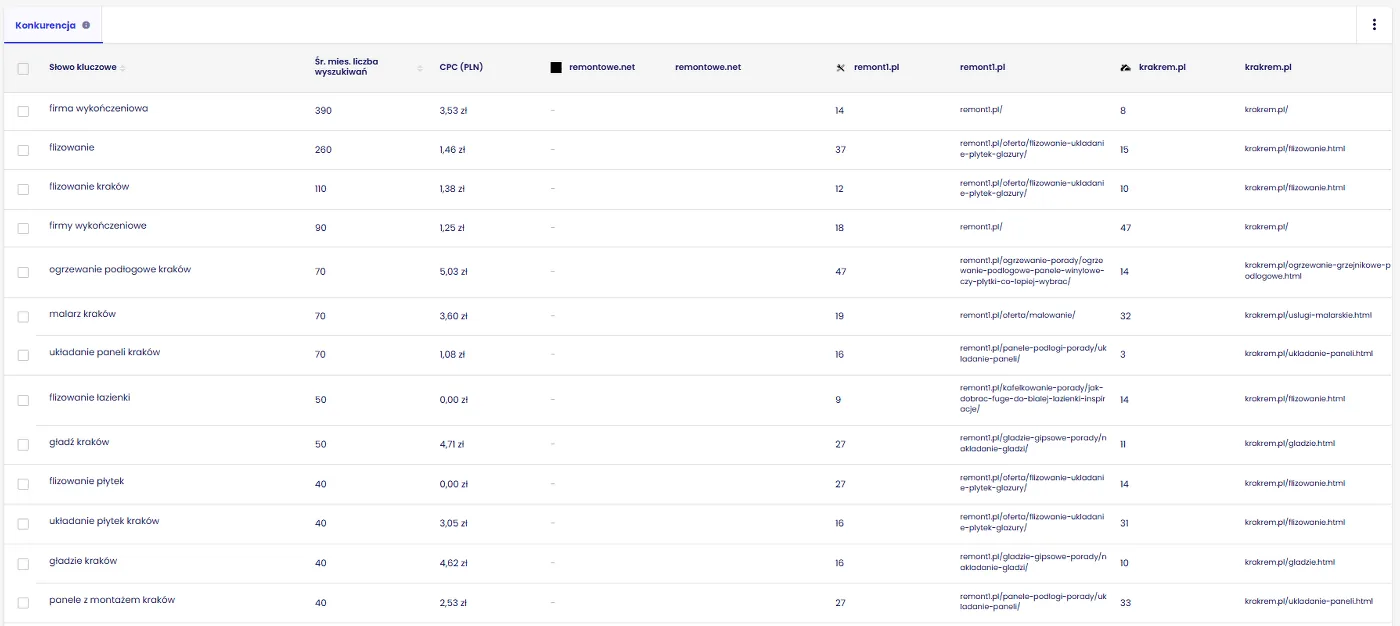Click the Słowo kluczowe column header
The image size is (1400, 626).
point(83,68)
